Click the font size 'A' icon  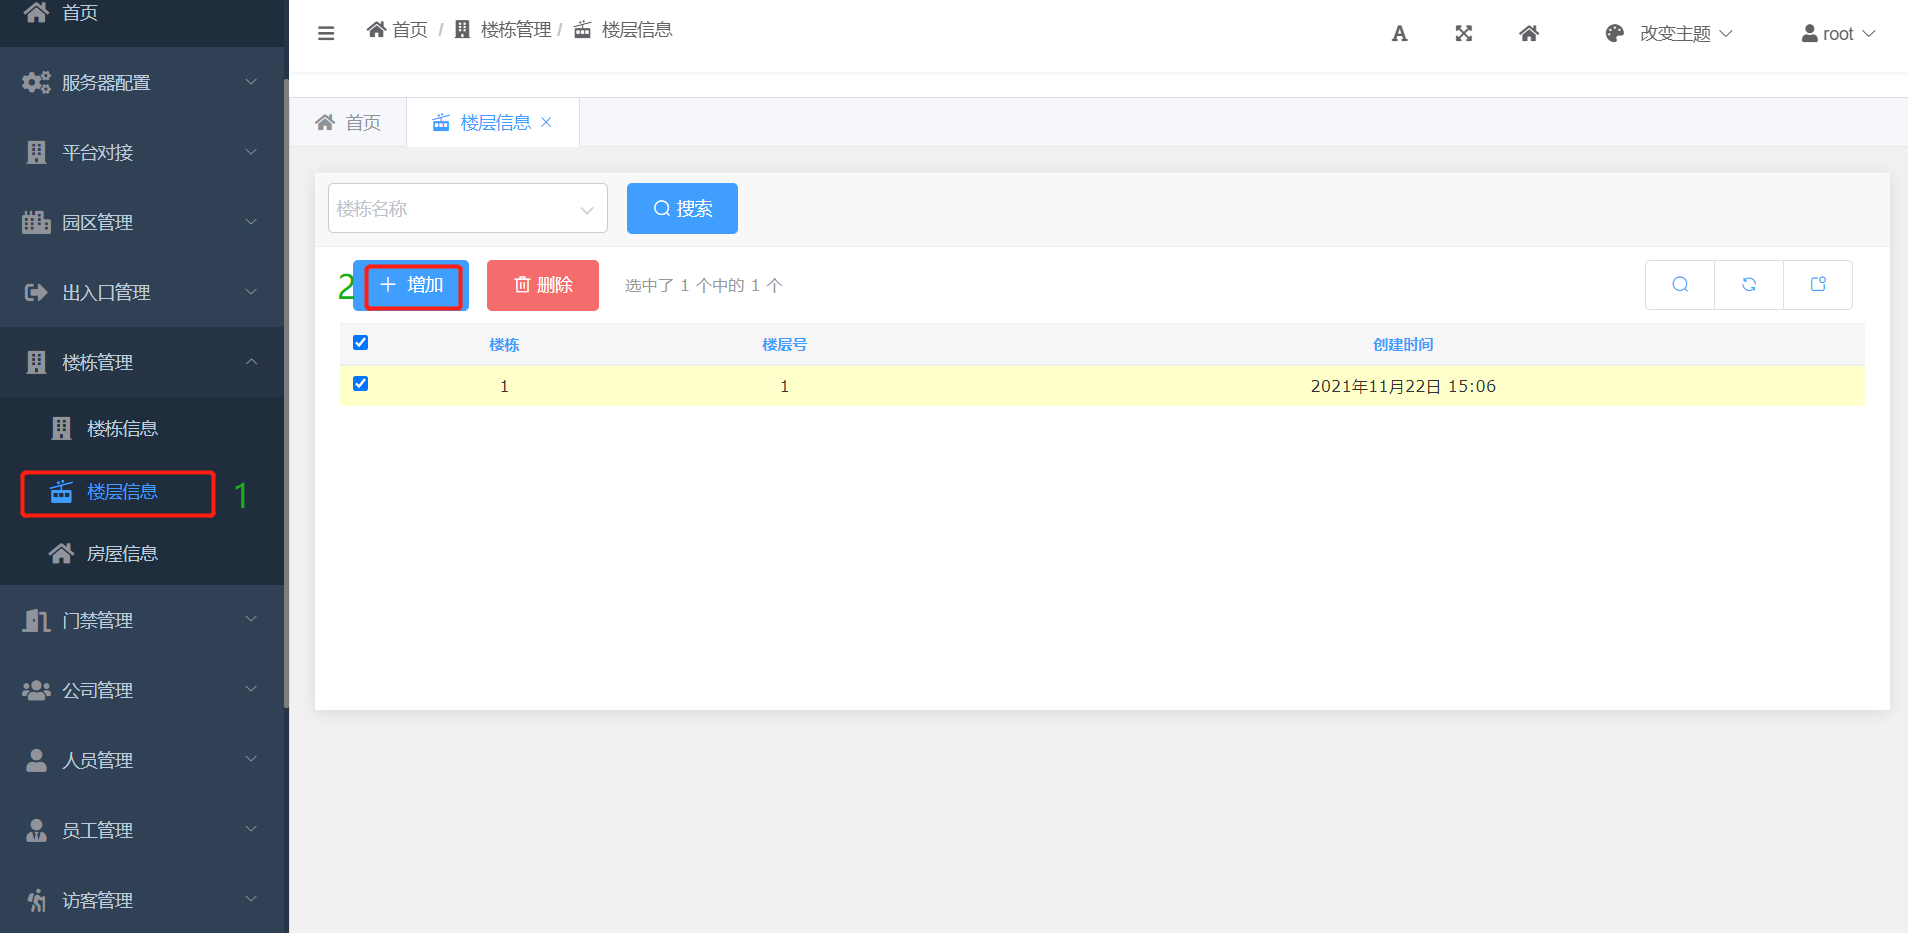click(x=1399, y=34)
